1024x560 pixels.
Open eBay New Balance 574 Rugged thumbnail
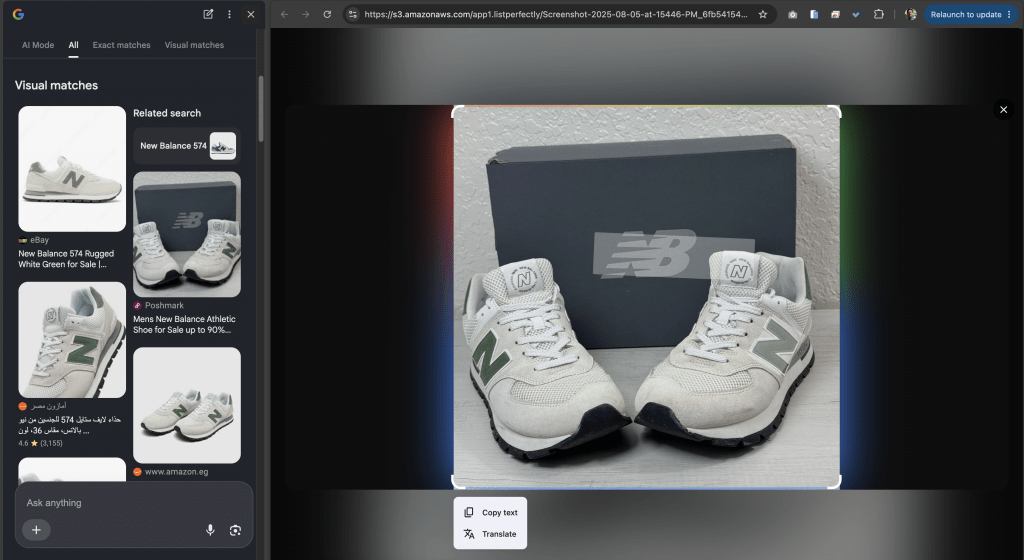[72, 168]
